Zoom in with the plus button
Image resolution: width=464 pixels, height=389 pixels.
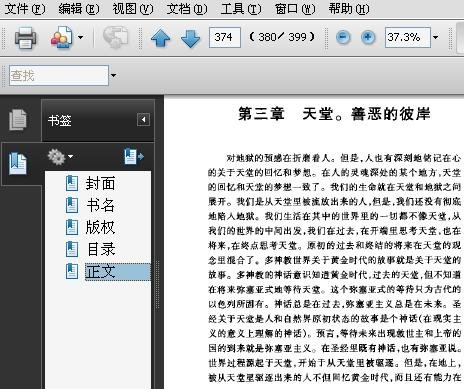tap(368, 37)
